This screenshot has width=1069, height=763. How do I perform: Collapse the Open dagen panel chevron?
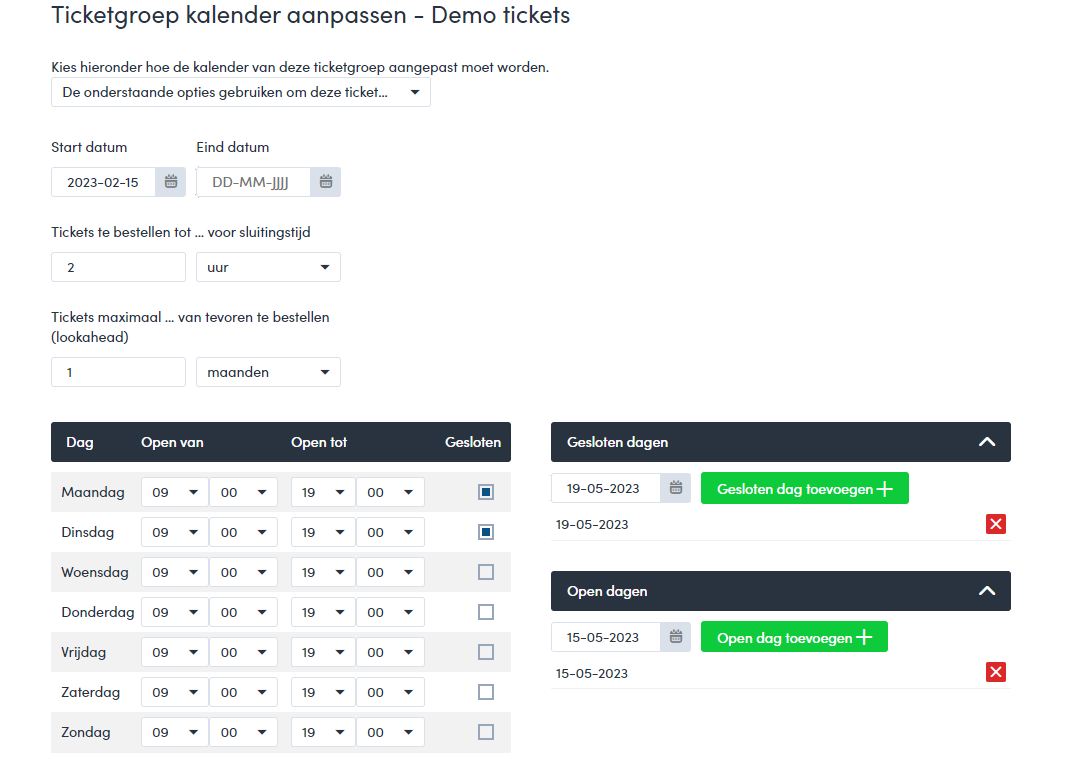[987, 591]
